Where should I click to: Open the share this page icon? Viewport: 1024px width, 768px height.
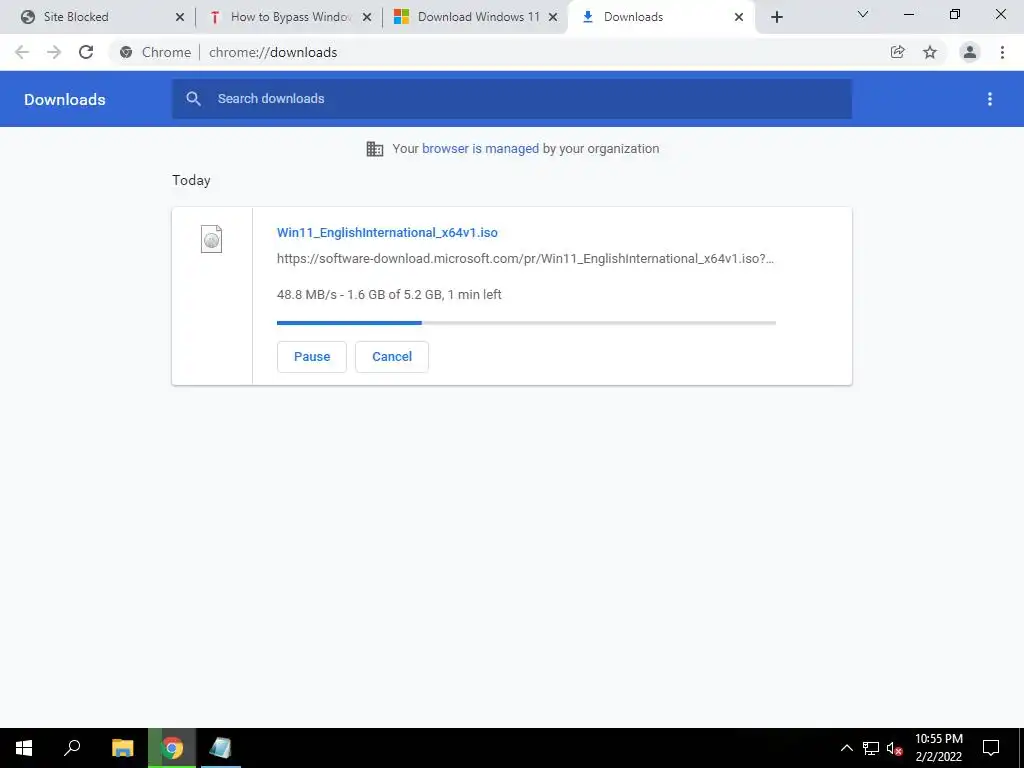pyautogui.click(x=897, y=52)
